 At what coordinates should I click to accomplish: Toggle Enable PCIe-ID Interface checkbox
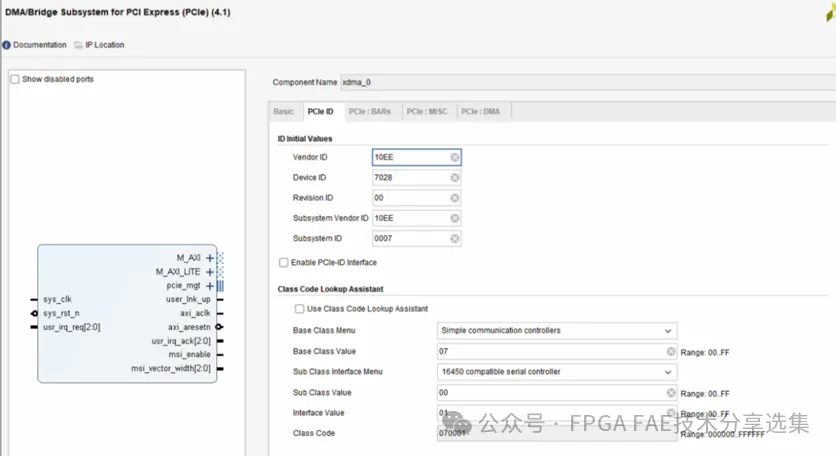click(x=284, y=262)
